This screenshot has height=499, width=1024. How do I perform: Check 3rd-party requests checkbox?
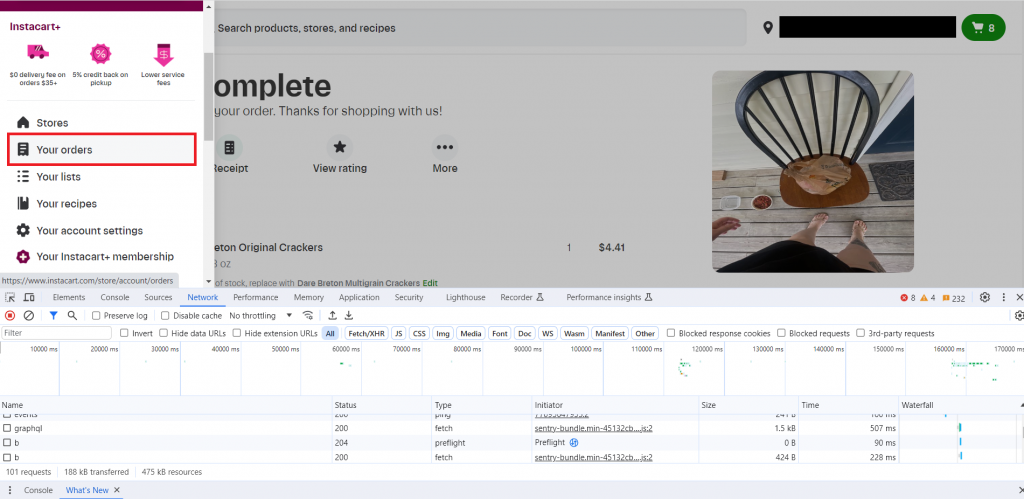click(860, 333)
